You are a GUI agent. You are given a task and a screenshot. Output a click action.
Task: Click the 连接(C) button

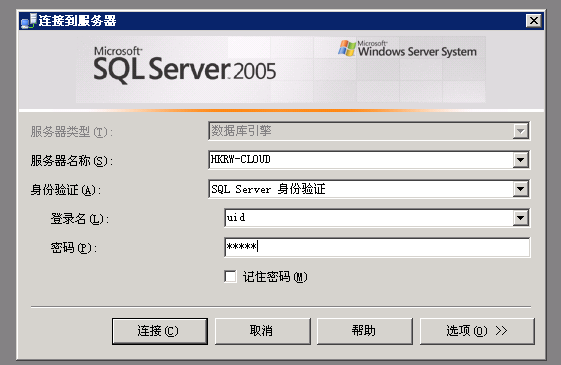pos(160,331)
